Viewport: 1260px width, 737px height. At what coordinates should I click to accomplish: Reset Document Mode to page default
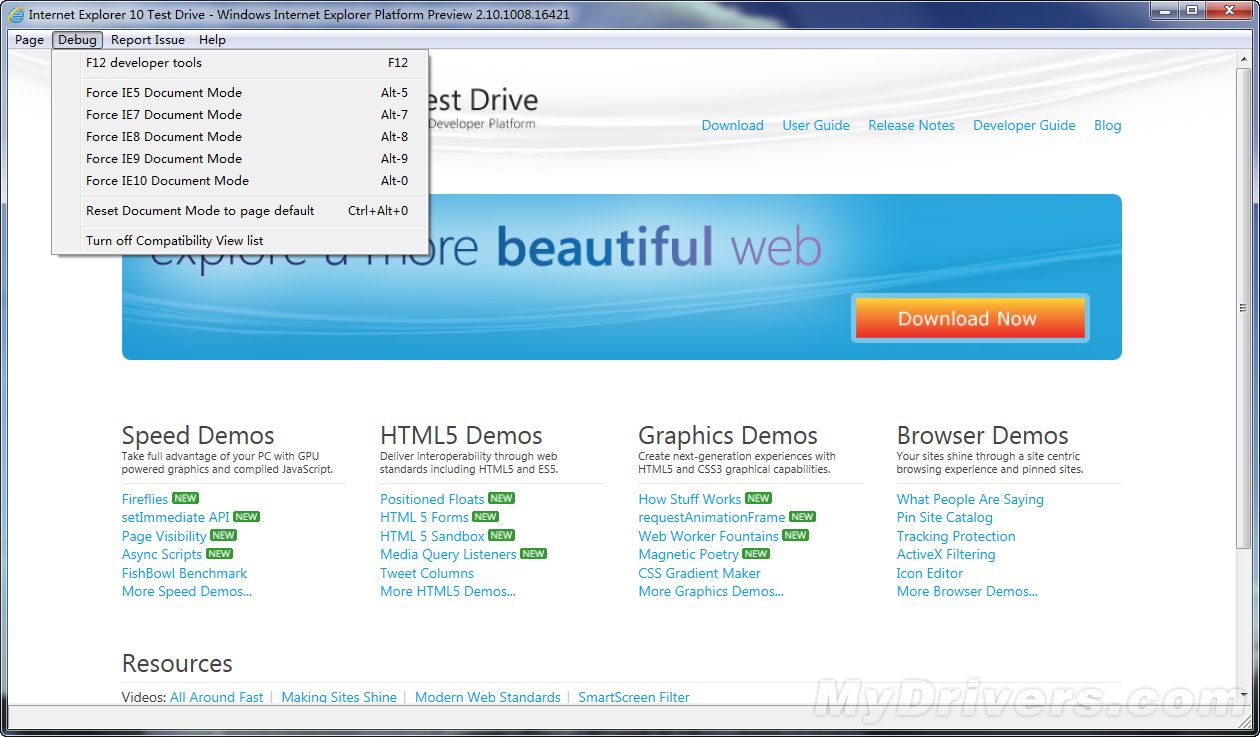point(200,211)
